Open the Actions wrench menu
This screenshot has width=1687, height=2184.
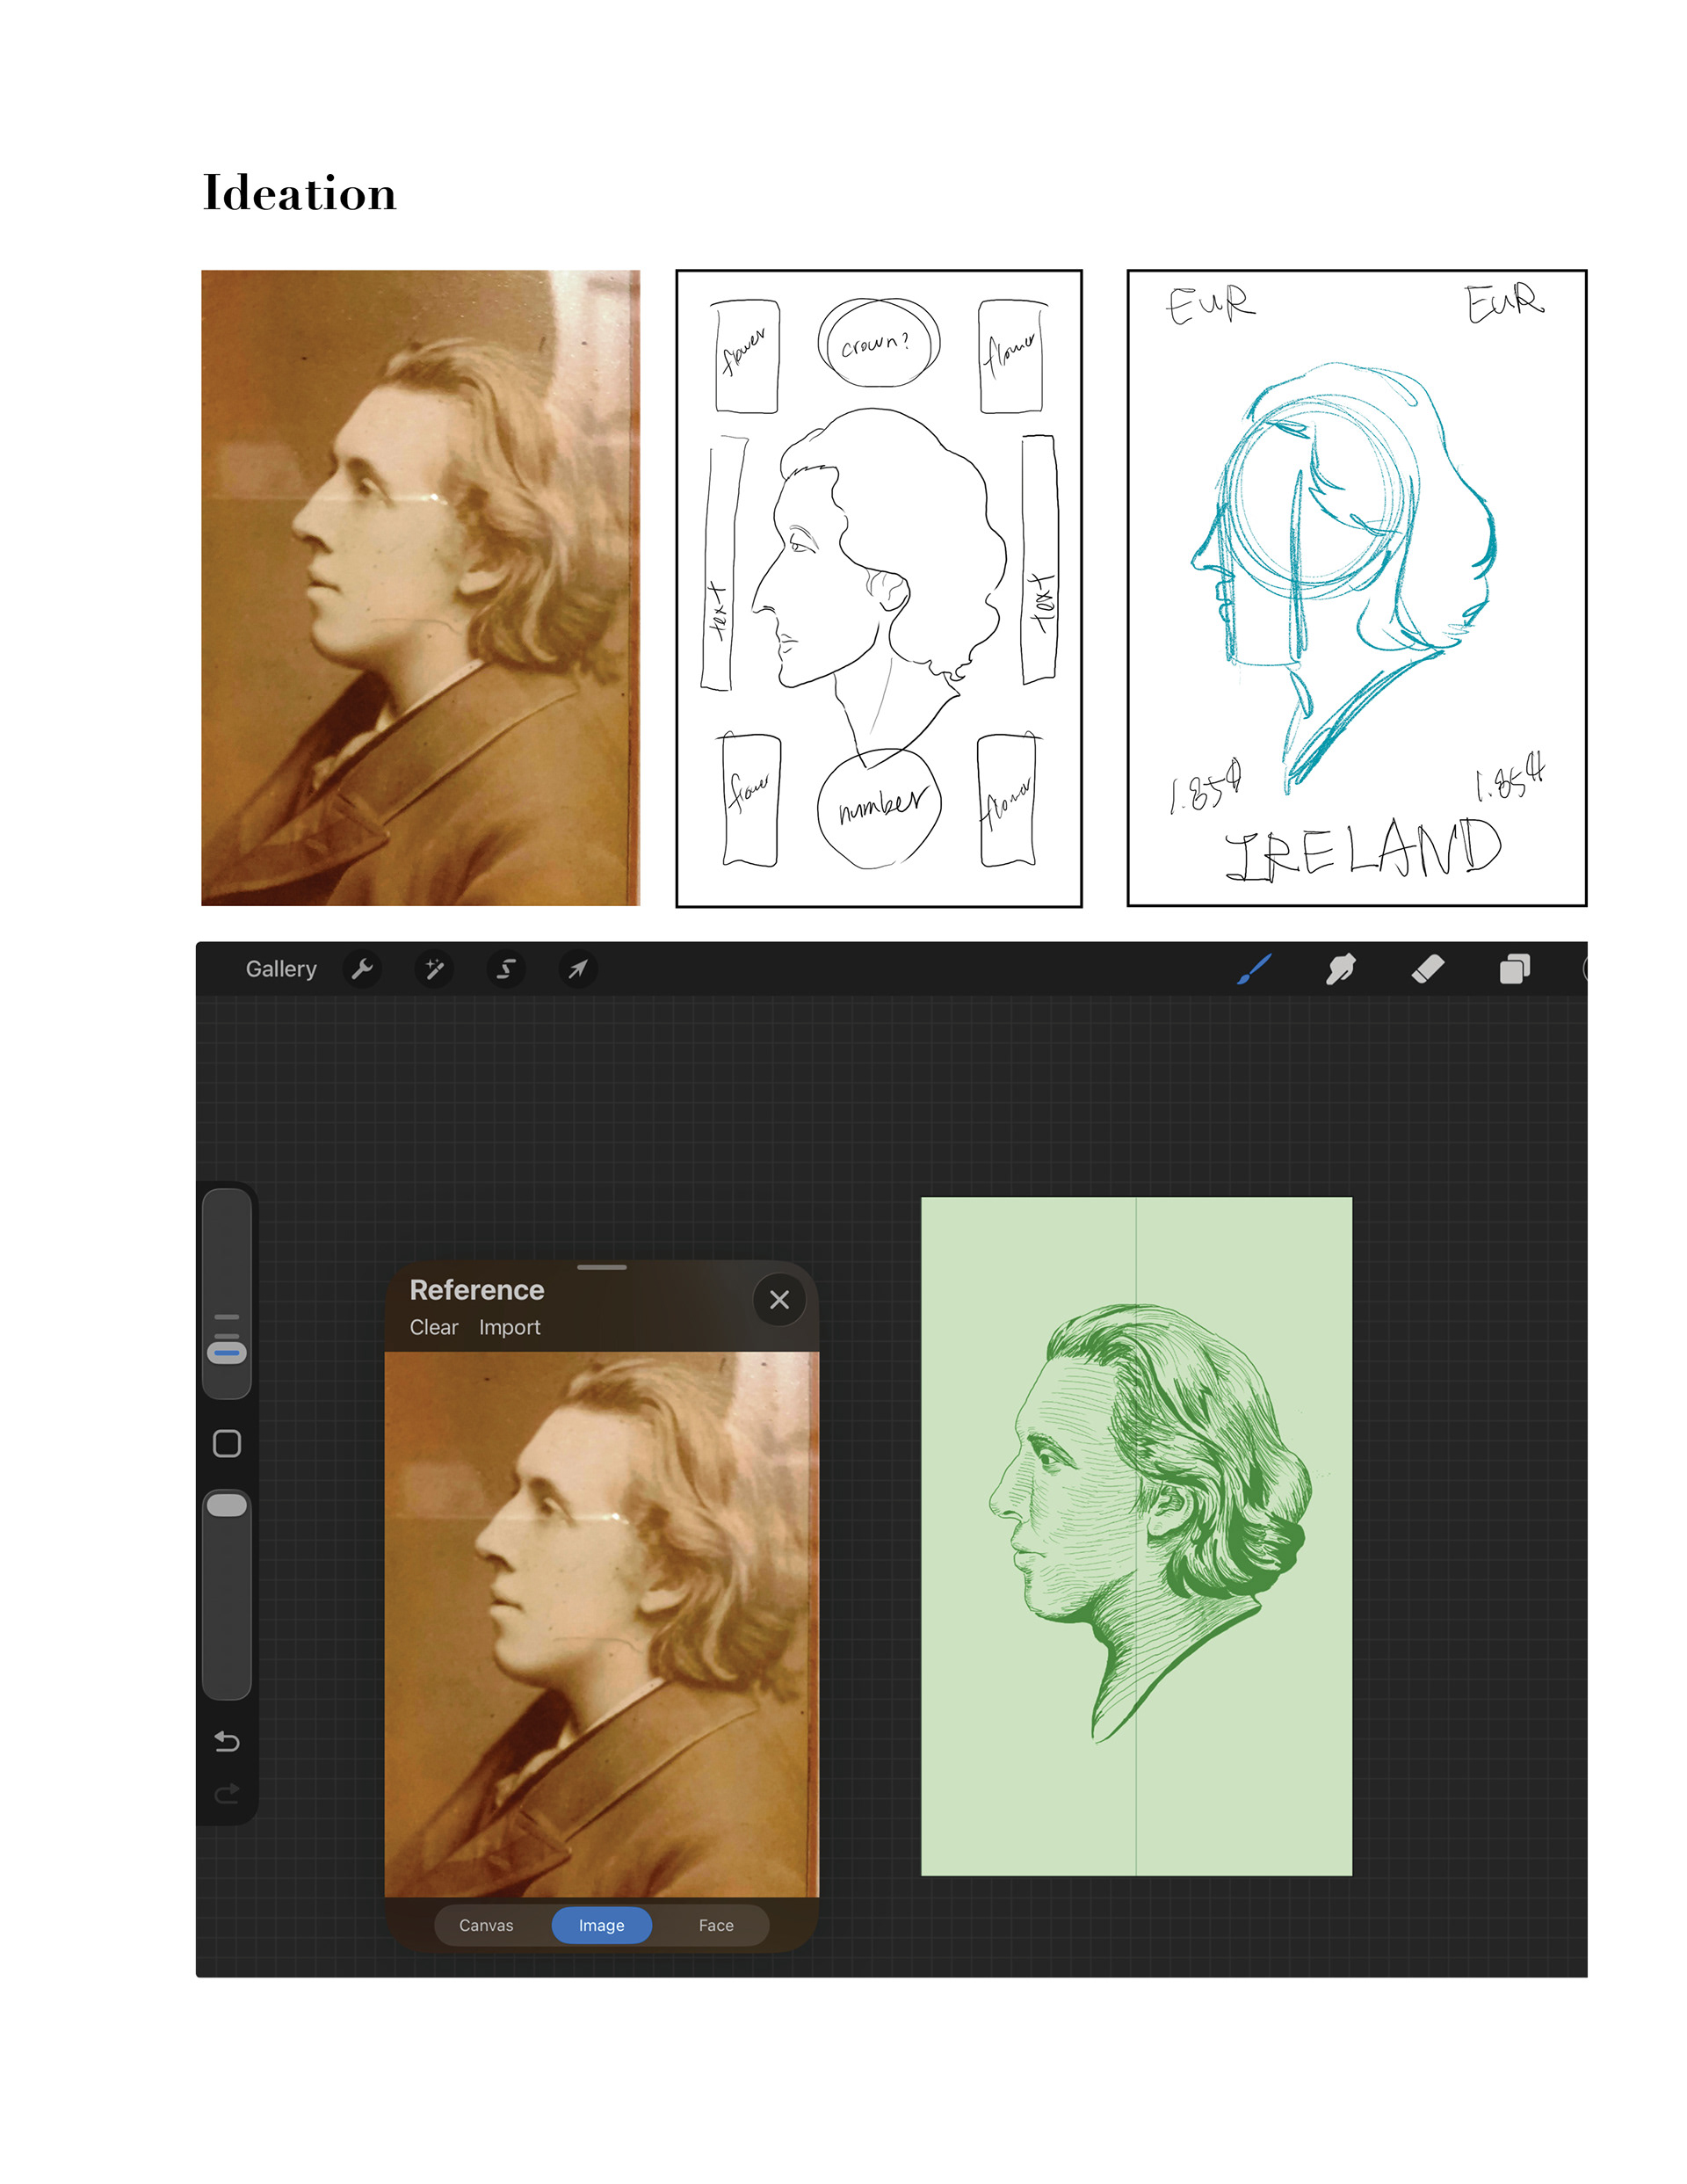362,969
